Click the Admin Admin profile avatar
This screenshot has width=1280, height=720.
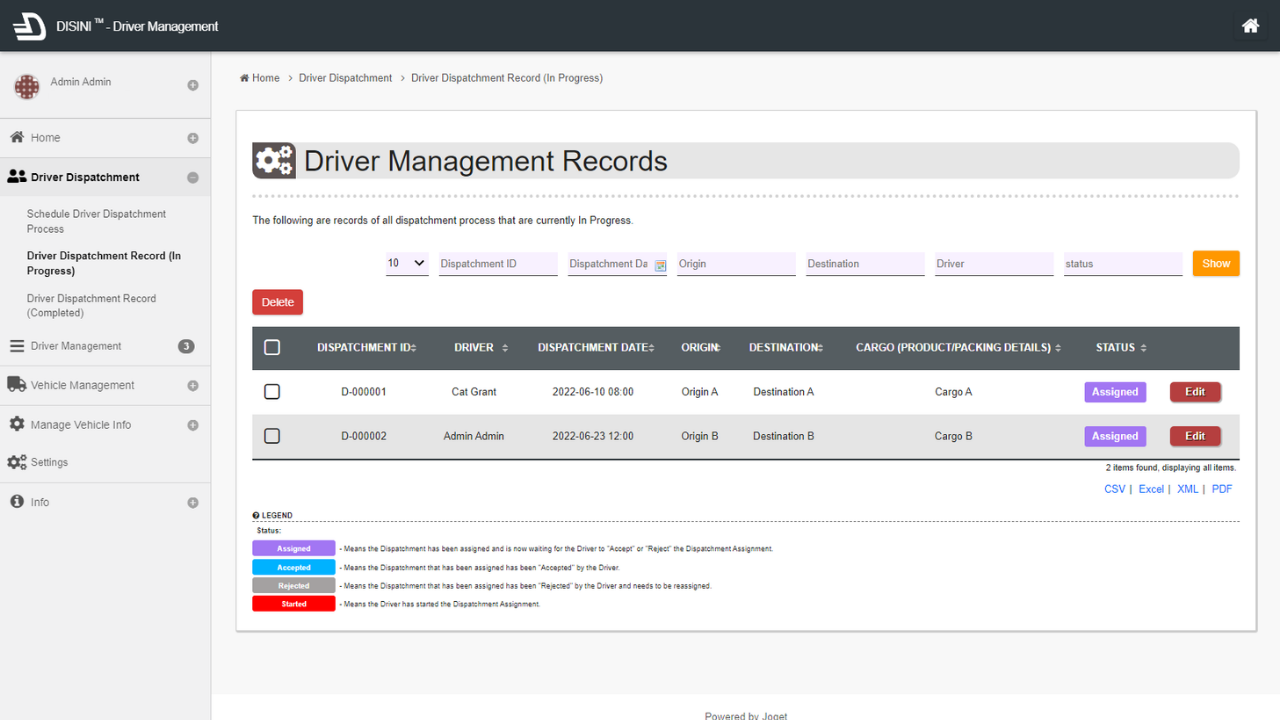(x=26, y=87)
